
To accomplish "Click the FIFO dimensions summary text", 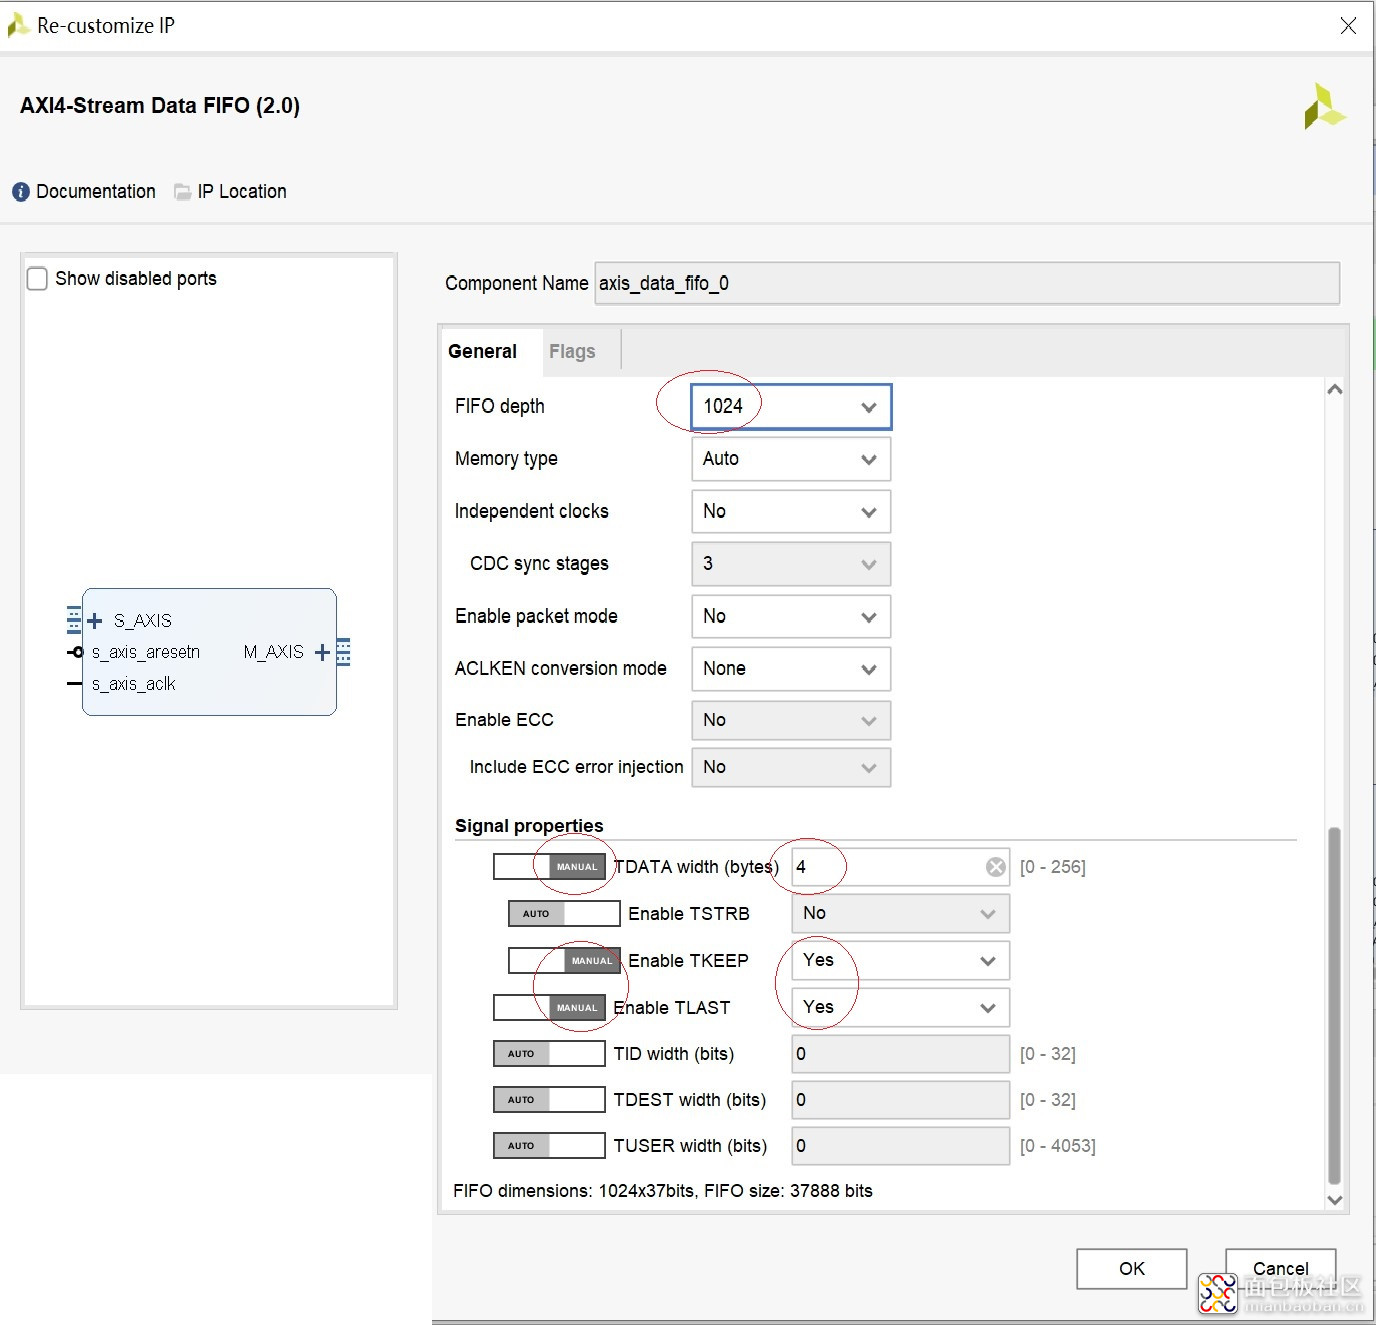I will pyautogui.click(x=663, y=1191).
